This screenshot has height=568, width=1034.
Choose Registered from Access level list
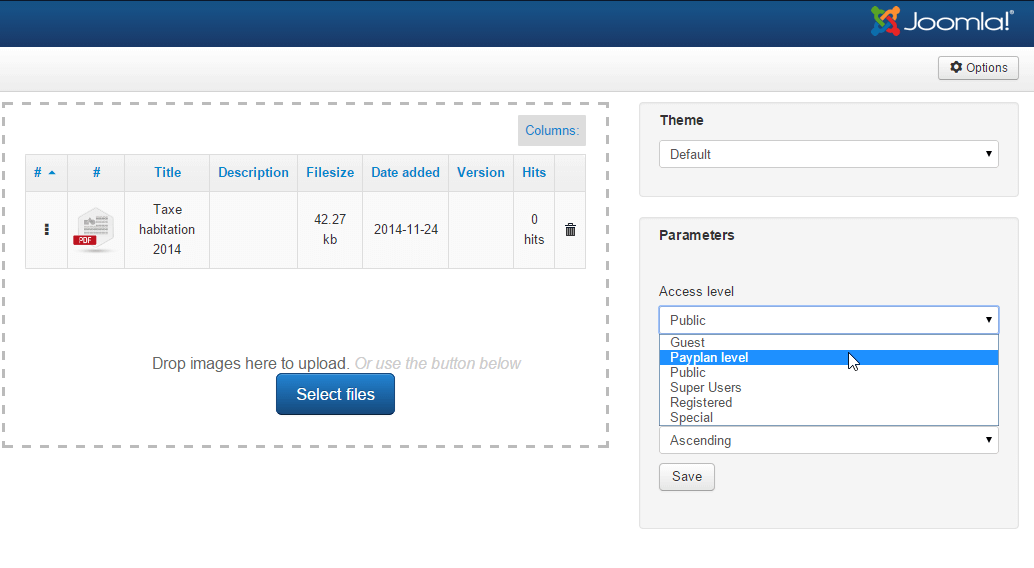pyautogui.click(x=829, y=403)
